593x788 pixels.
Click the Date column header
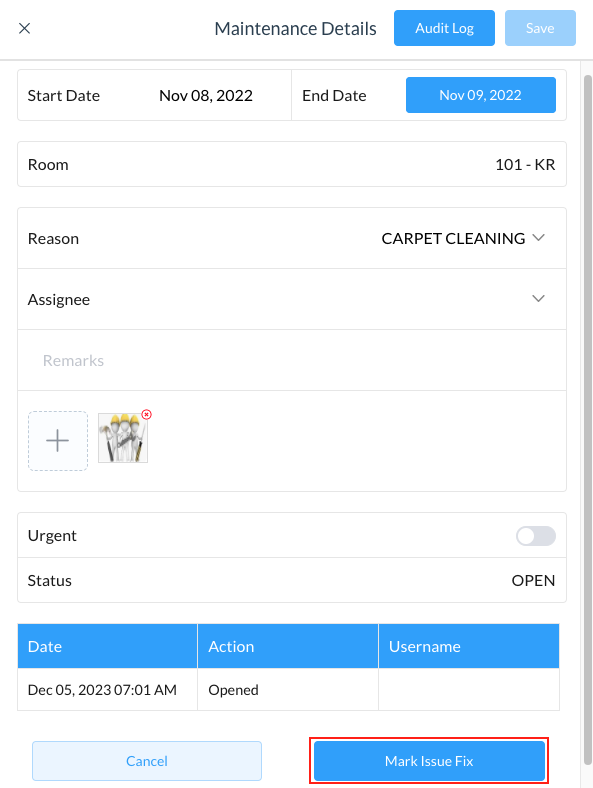pyautogui.click(x=107, y=646)
